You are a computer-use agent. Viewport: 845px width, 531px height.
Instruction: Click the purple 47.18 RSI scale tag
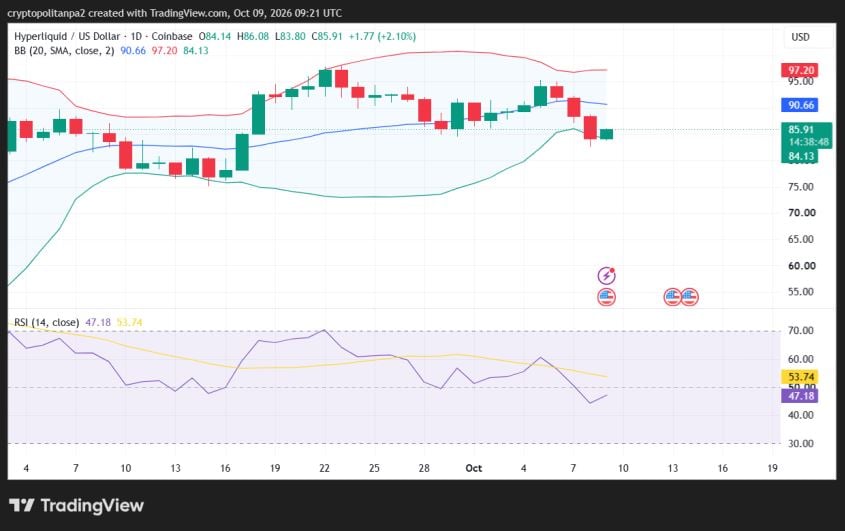pyautogui.click(x=800, y=396)
